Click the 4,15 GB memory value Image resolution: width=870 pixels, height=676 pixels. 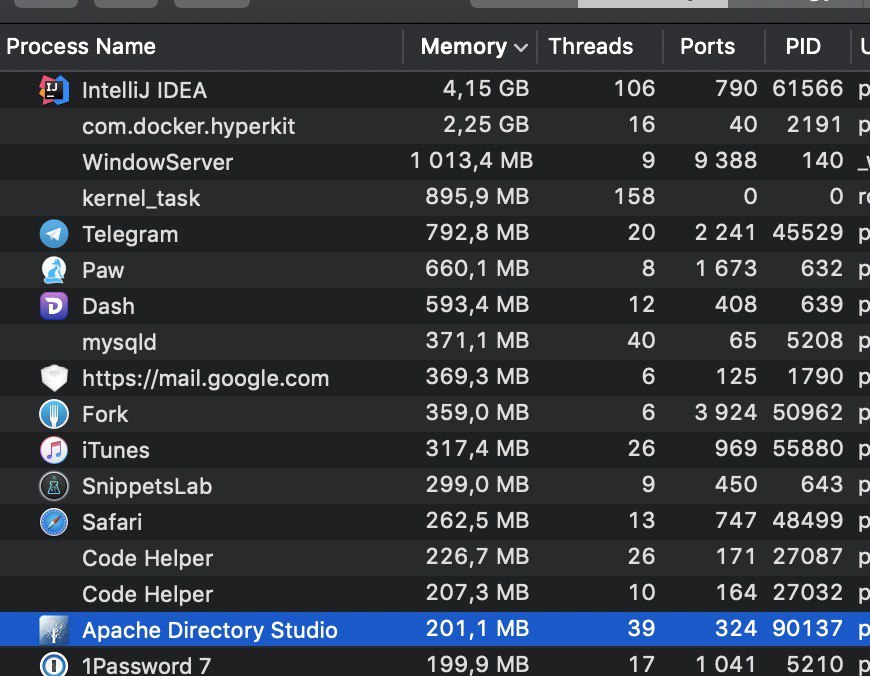click(x=486, y=89)
